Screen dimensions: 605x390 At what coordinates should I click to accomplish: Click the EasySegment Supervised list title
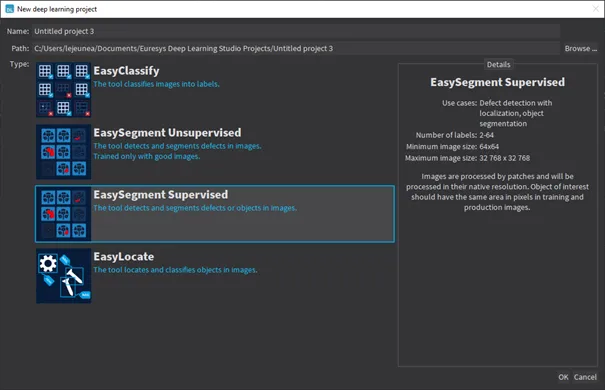tap(161, 195)
